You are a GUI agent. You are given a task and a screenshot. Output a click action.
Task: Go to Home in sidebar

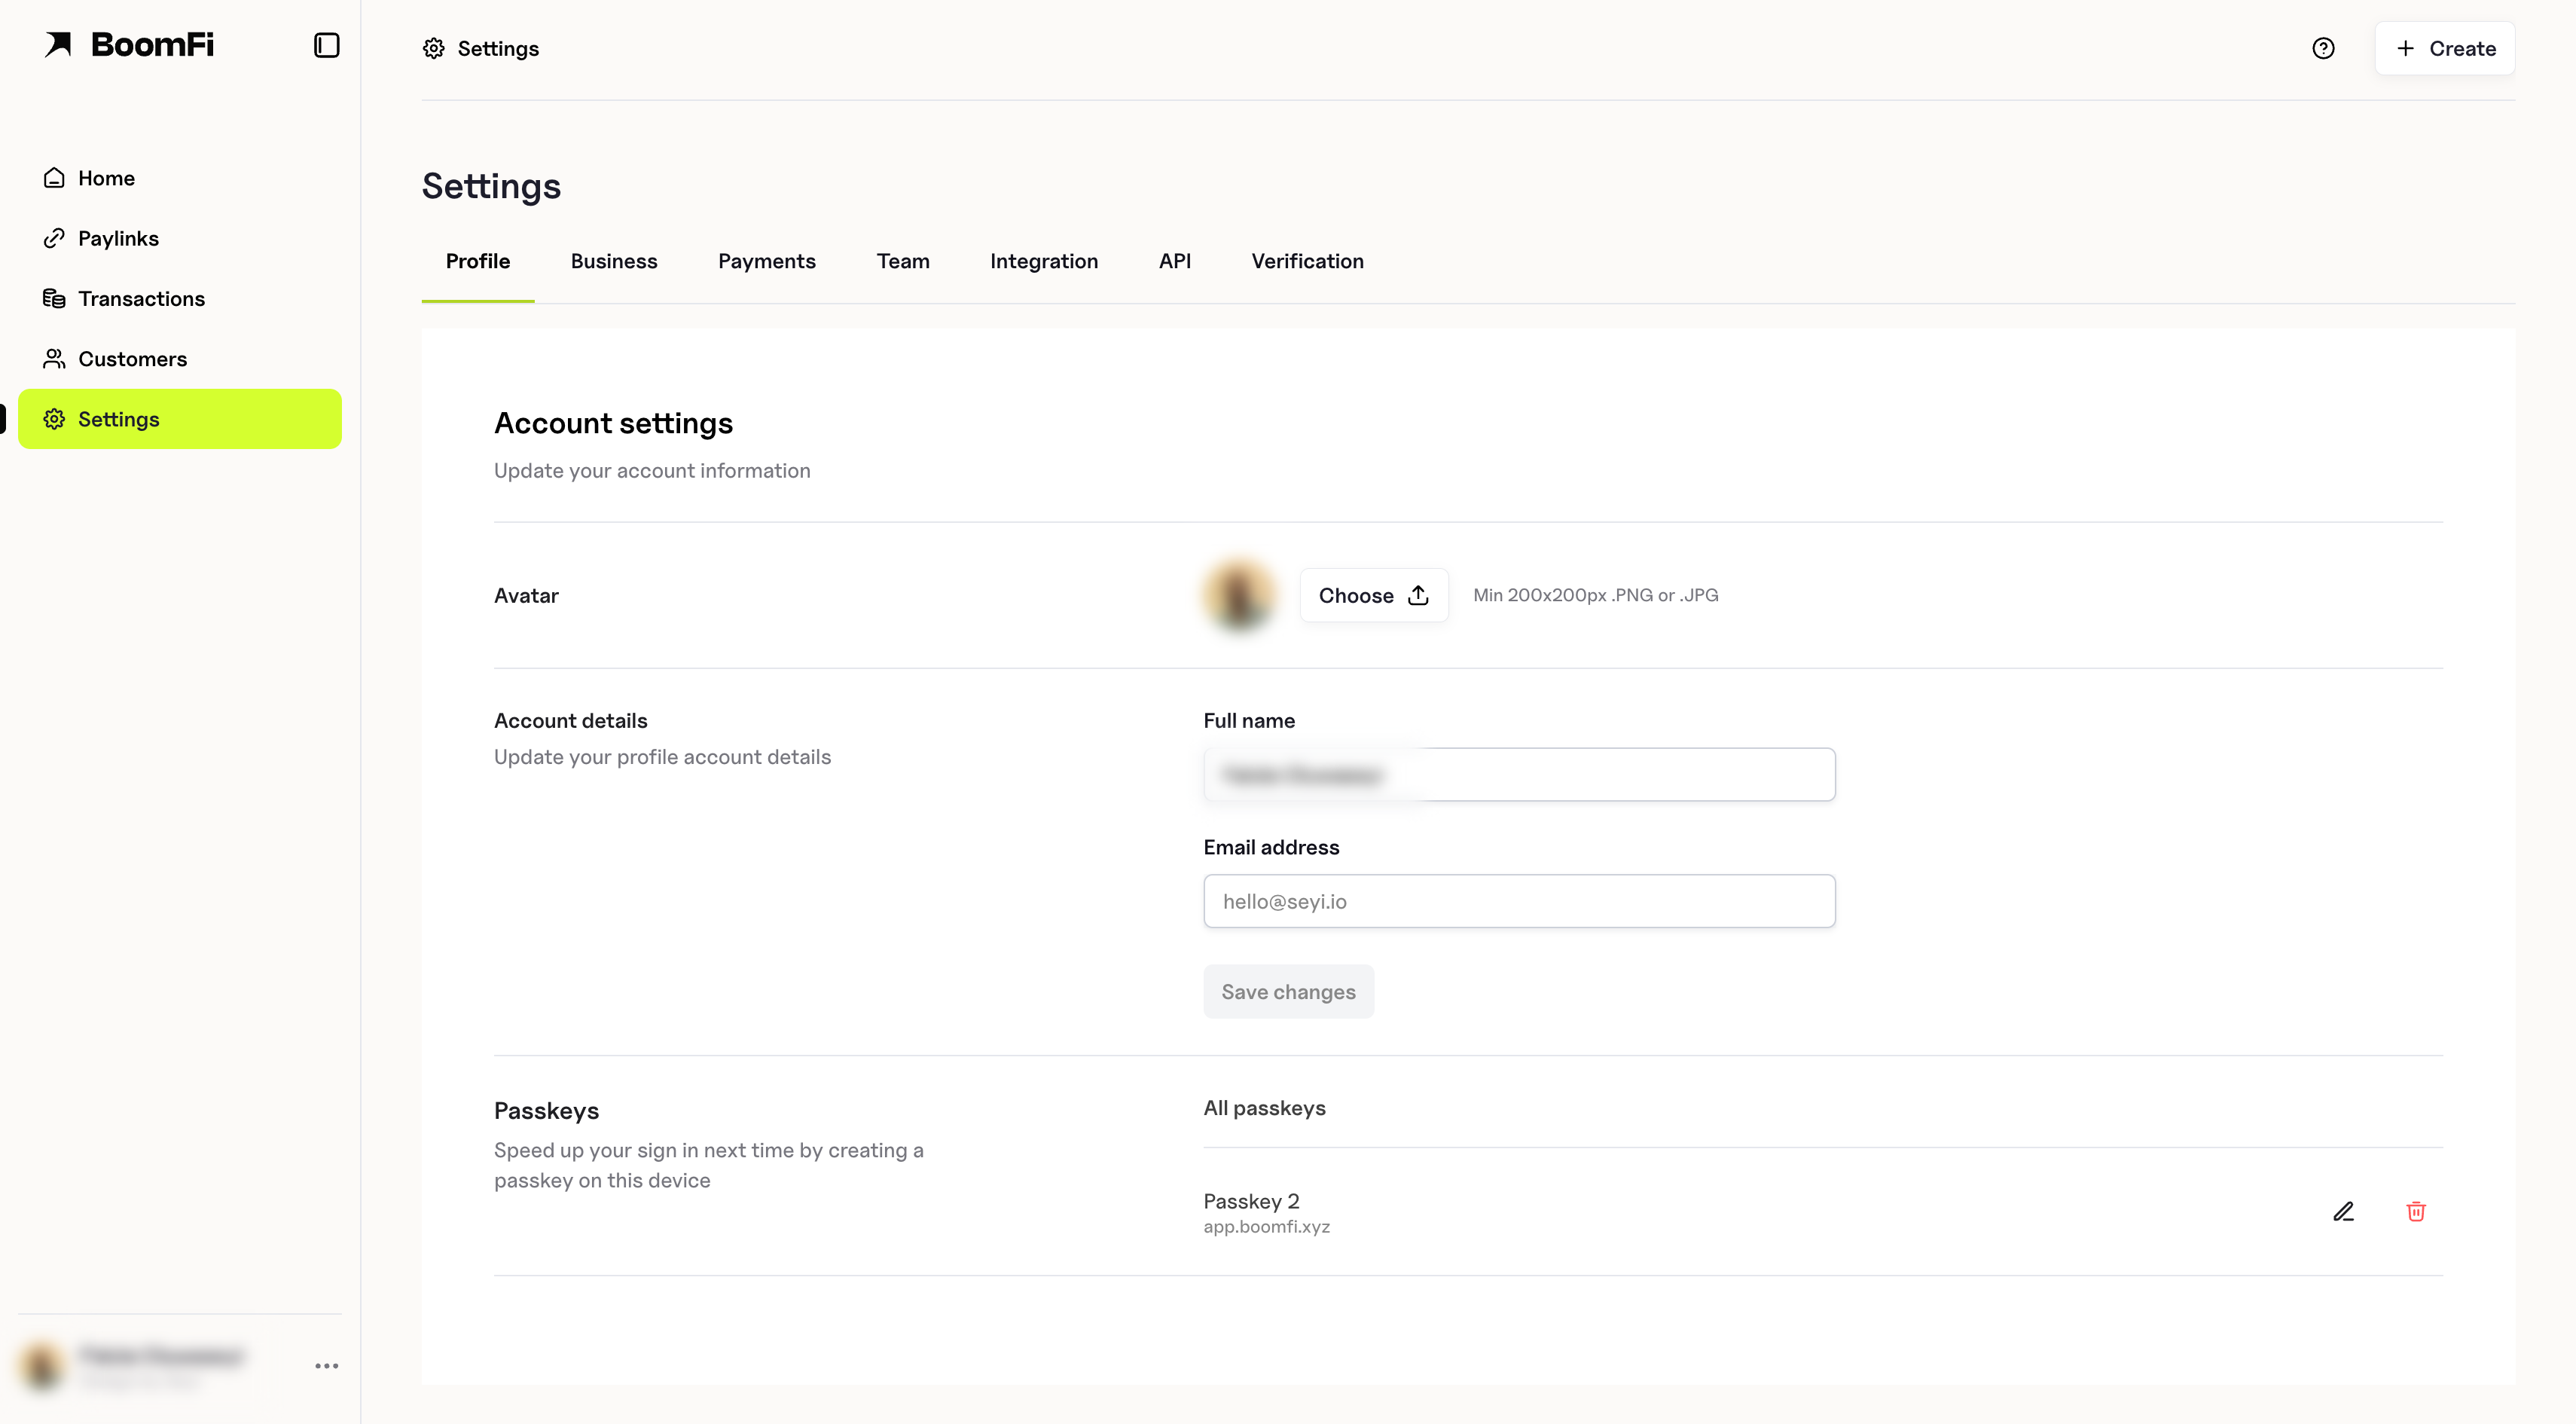pyautogui.click(x=106, y=178)
